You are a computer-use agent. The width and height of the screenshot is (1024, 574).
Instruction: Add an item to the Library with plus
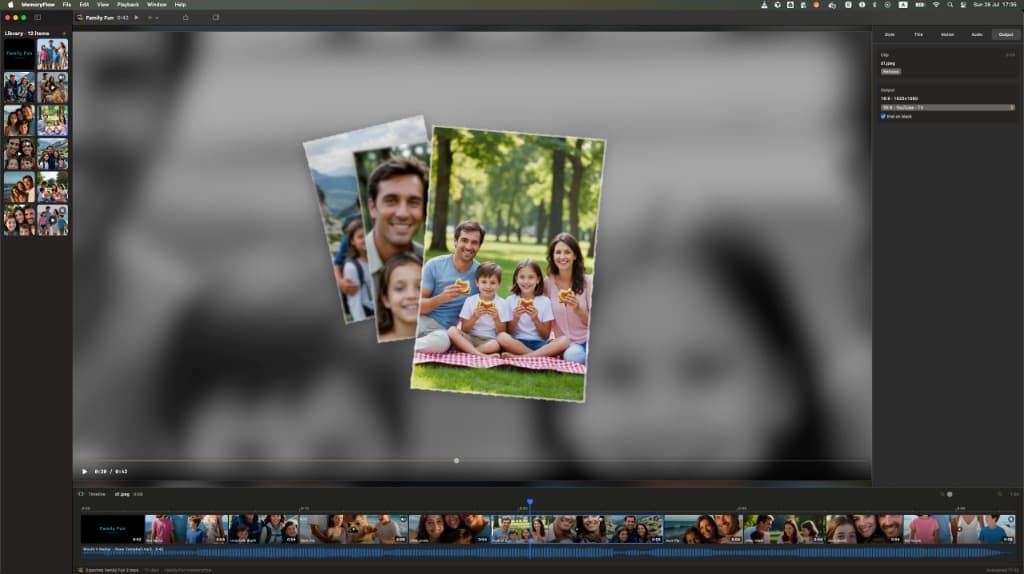coord(64,33)
